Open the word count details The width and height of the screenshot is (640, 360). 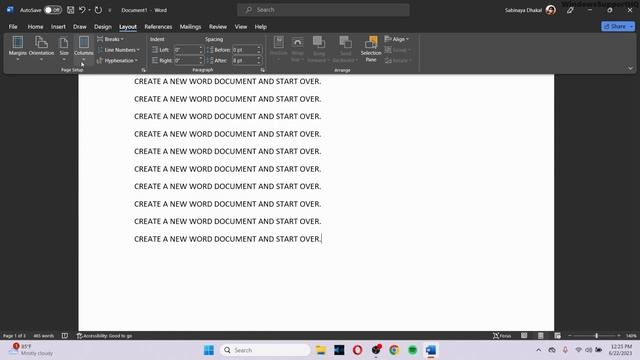(44, 336)
